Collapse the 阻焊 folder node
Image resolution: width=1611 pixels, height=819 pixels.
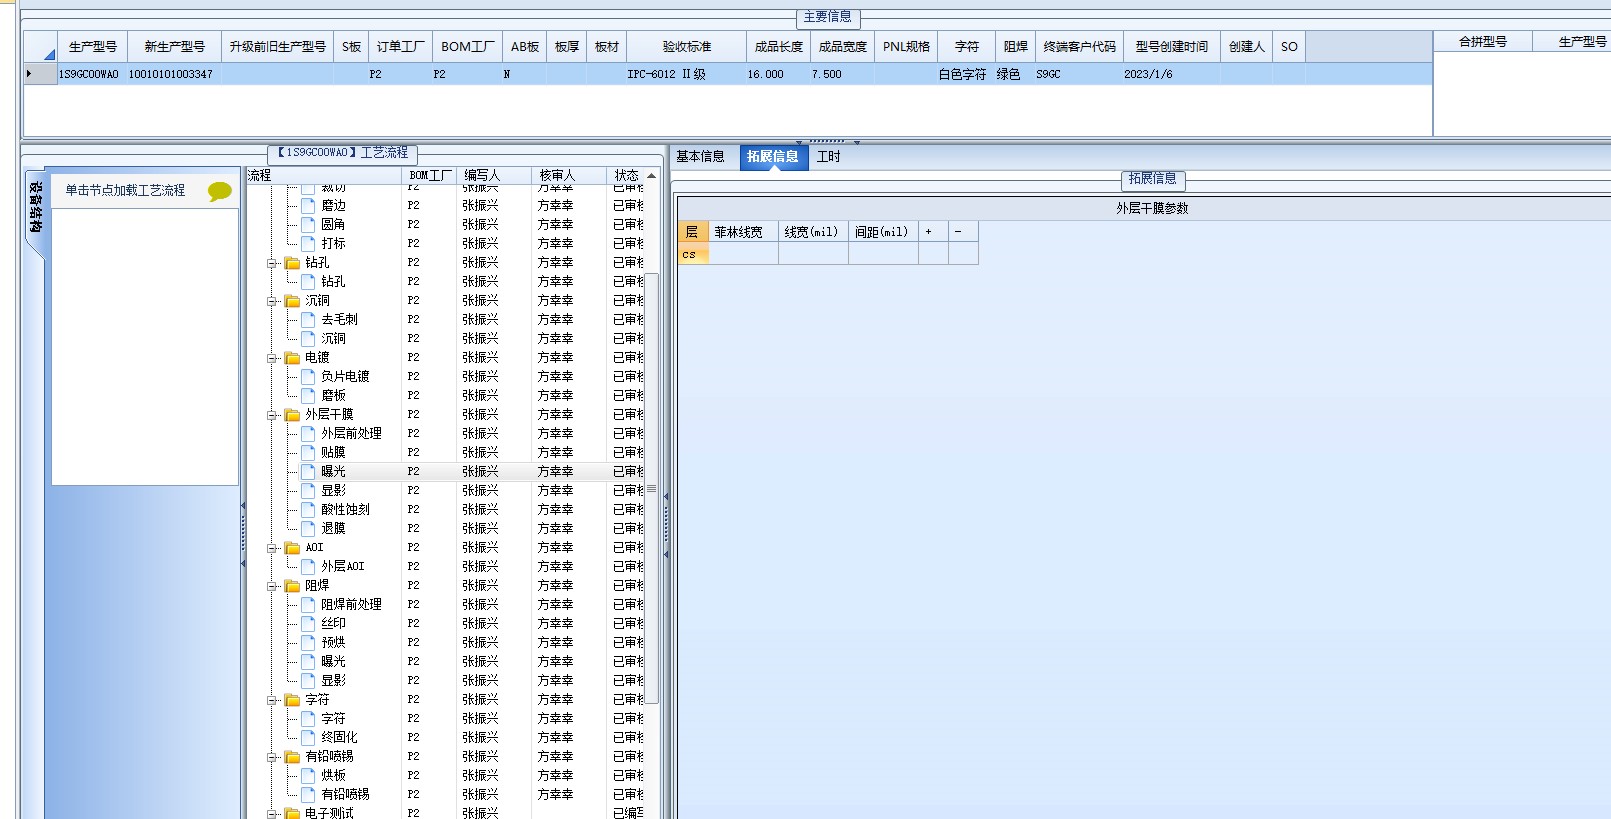272,586
